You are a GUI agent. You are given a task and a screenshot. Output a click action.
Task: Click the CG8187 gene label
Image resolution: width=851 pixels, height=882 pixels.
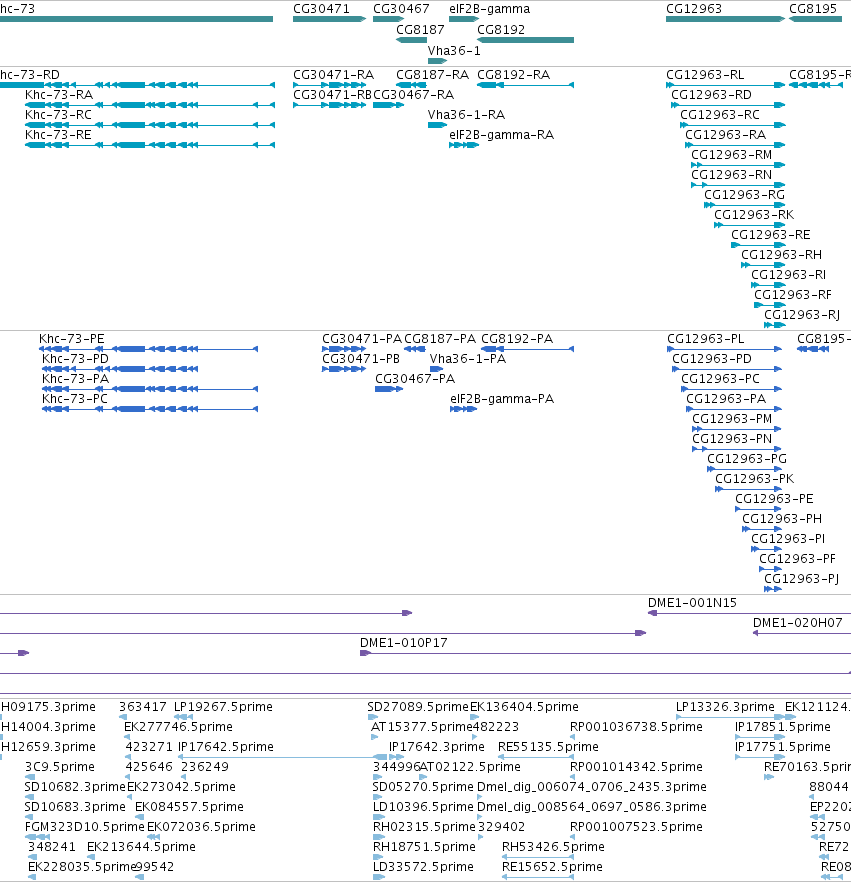[420, 30]
